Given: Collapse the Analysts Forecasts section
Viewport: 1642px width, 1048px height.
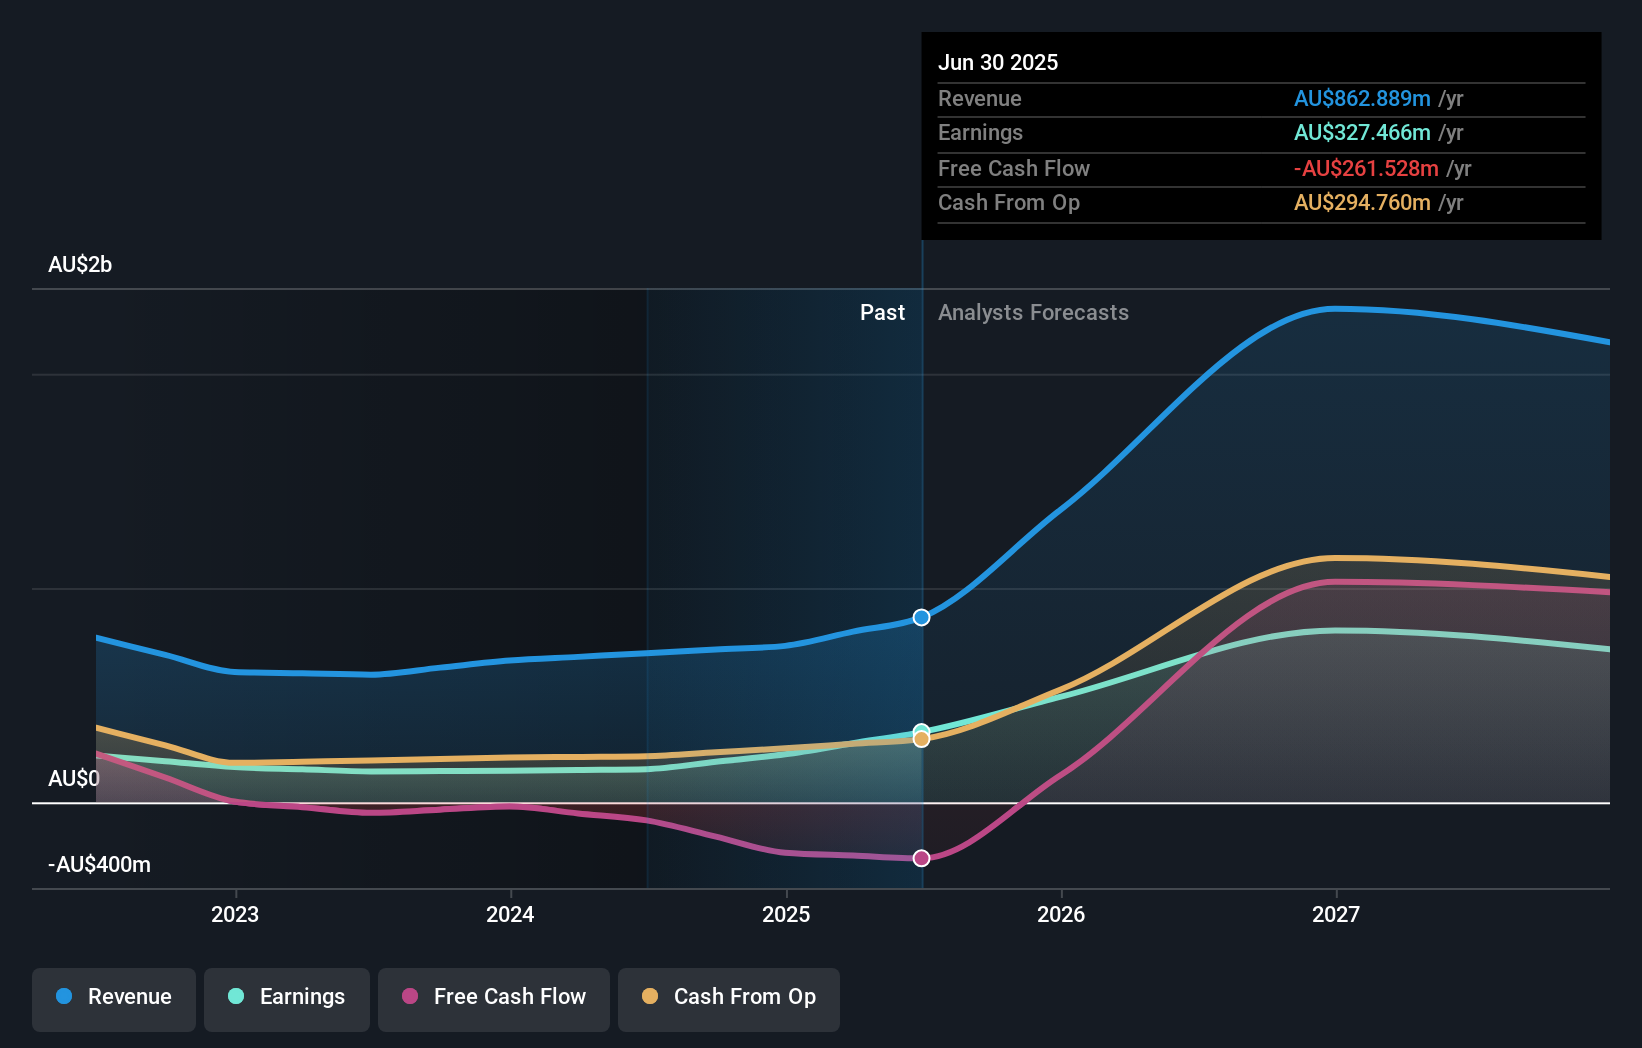Looking at the screenshot, I should point(1033,312).
